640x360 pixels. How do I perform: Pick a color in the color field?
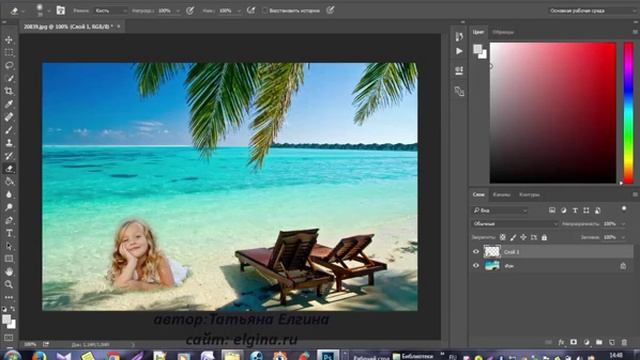click(553, 113)
